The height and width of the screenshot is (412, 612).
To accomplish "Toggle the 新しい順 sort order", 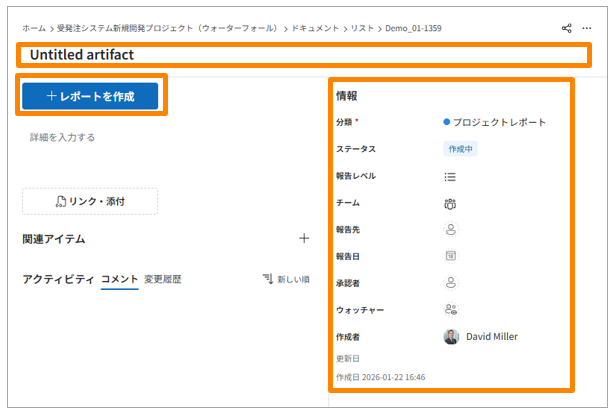I will point(286,279).
